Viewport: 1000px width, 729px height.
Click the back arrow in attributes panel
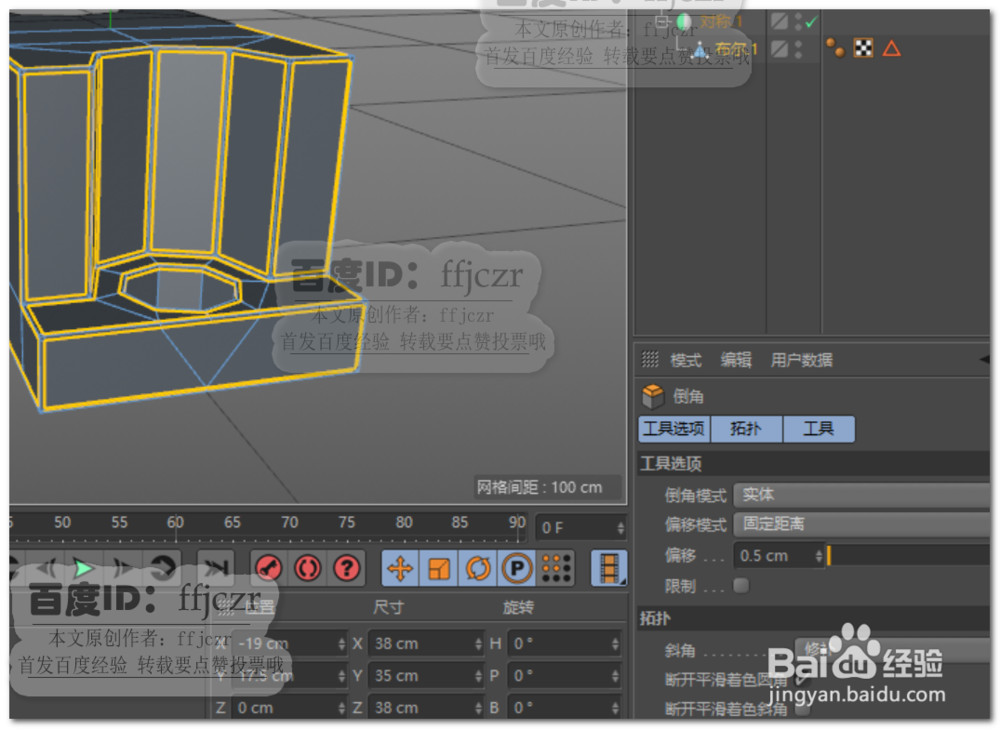[x=985, y=360]
